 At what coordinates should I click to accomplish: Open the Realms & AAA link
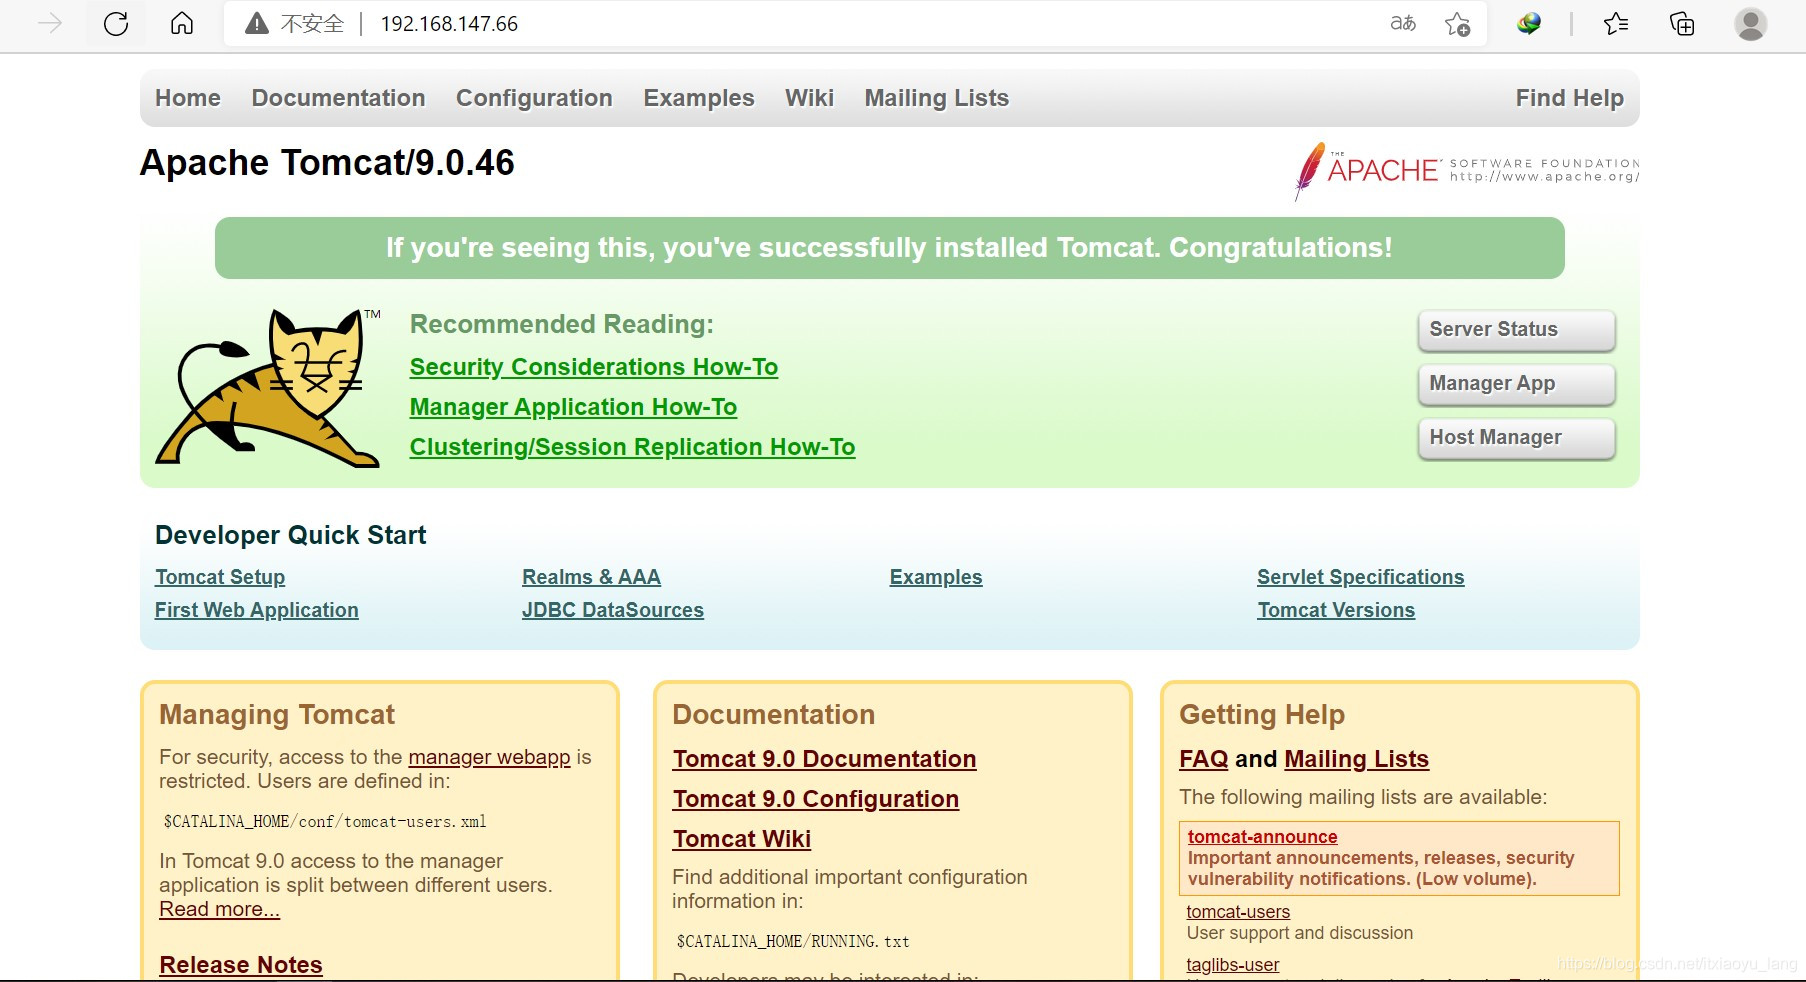tap(591, 577)
